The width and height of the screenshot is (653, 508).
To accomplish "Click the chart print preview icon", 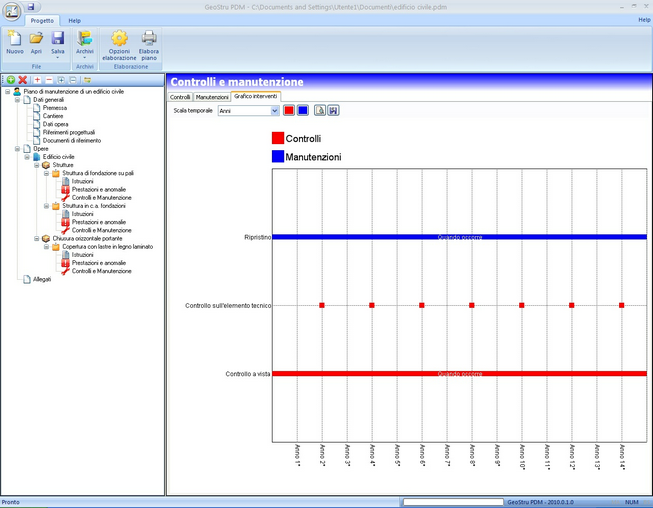I will tap(319, 110).
